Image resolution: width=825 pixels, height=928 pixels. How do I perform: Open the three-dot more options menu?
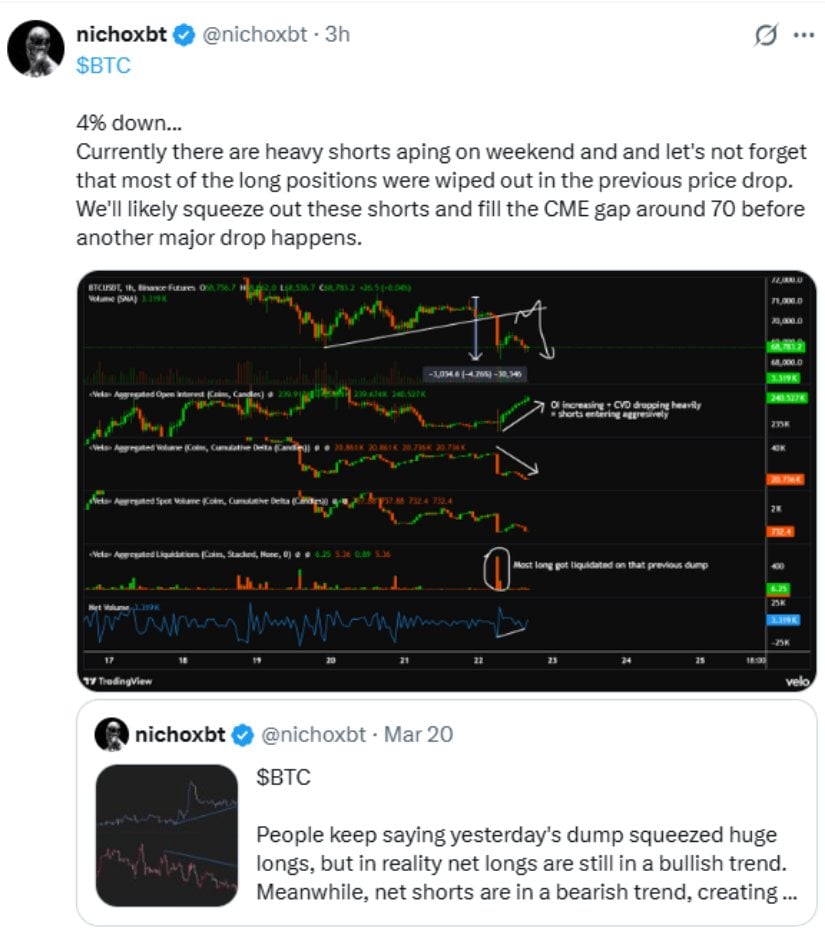click(803, 36)
